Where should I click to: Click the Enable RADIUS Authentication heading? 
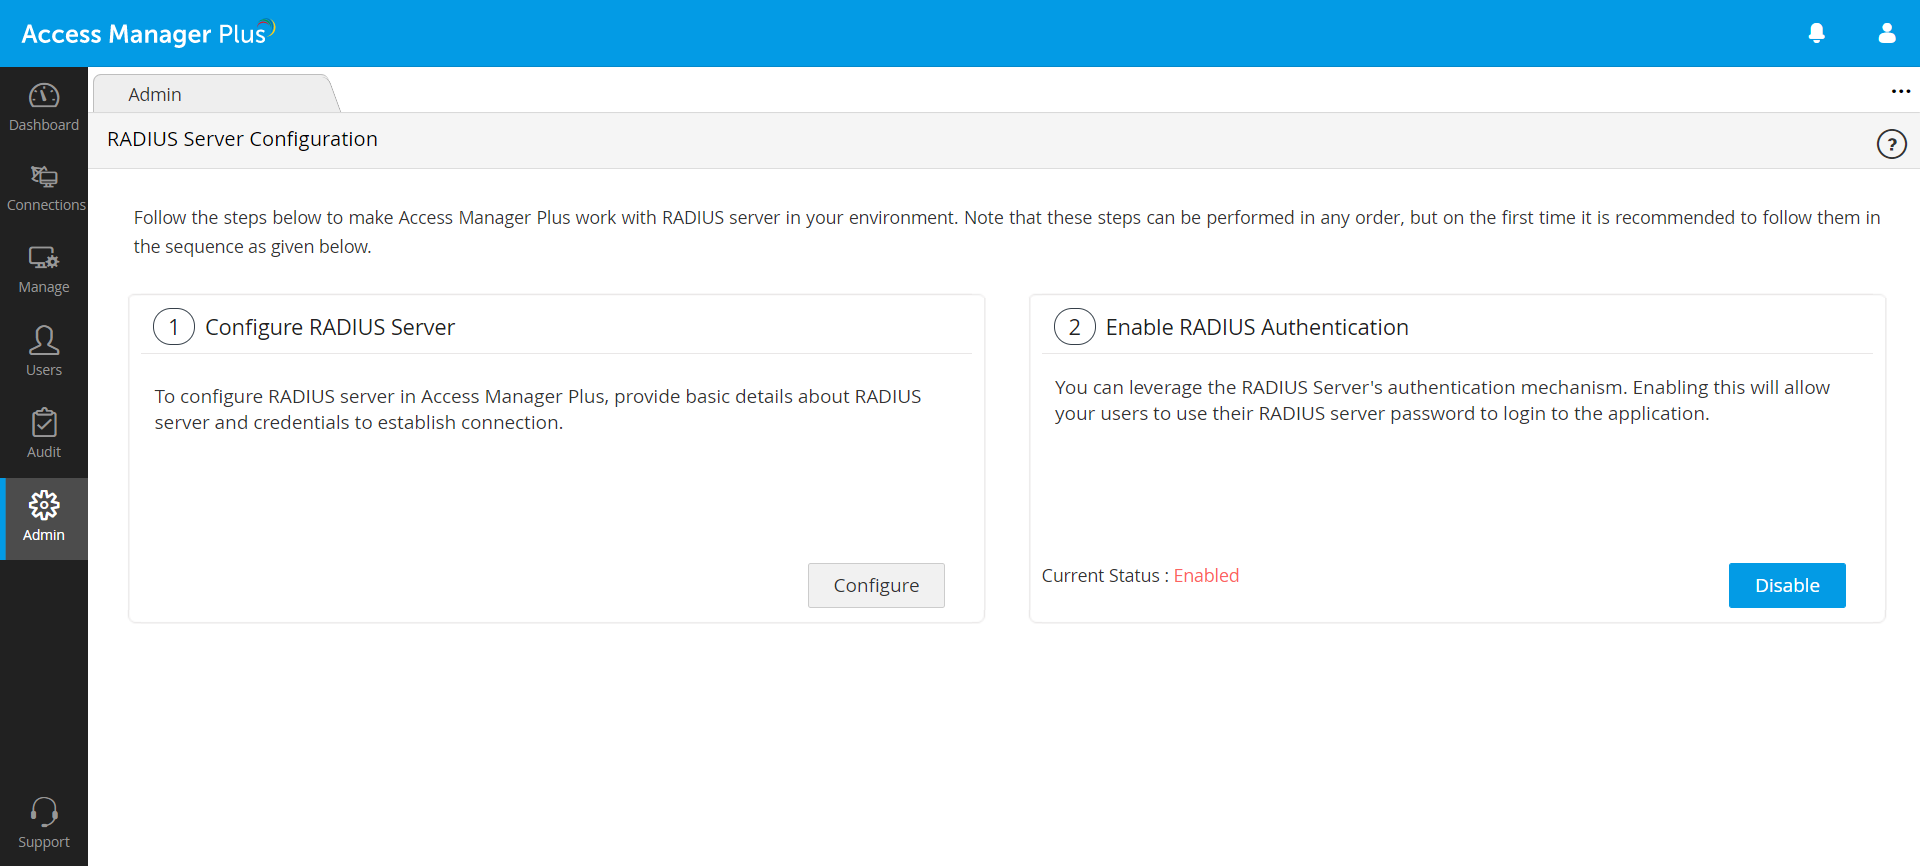1257,327
